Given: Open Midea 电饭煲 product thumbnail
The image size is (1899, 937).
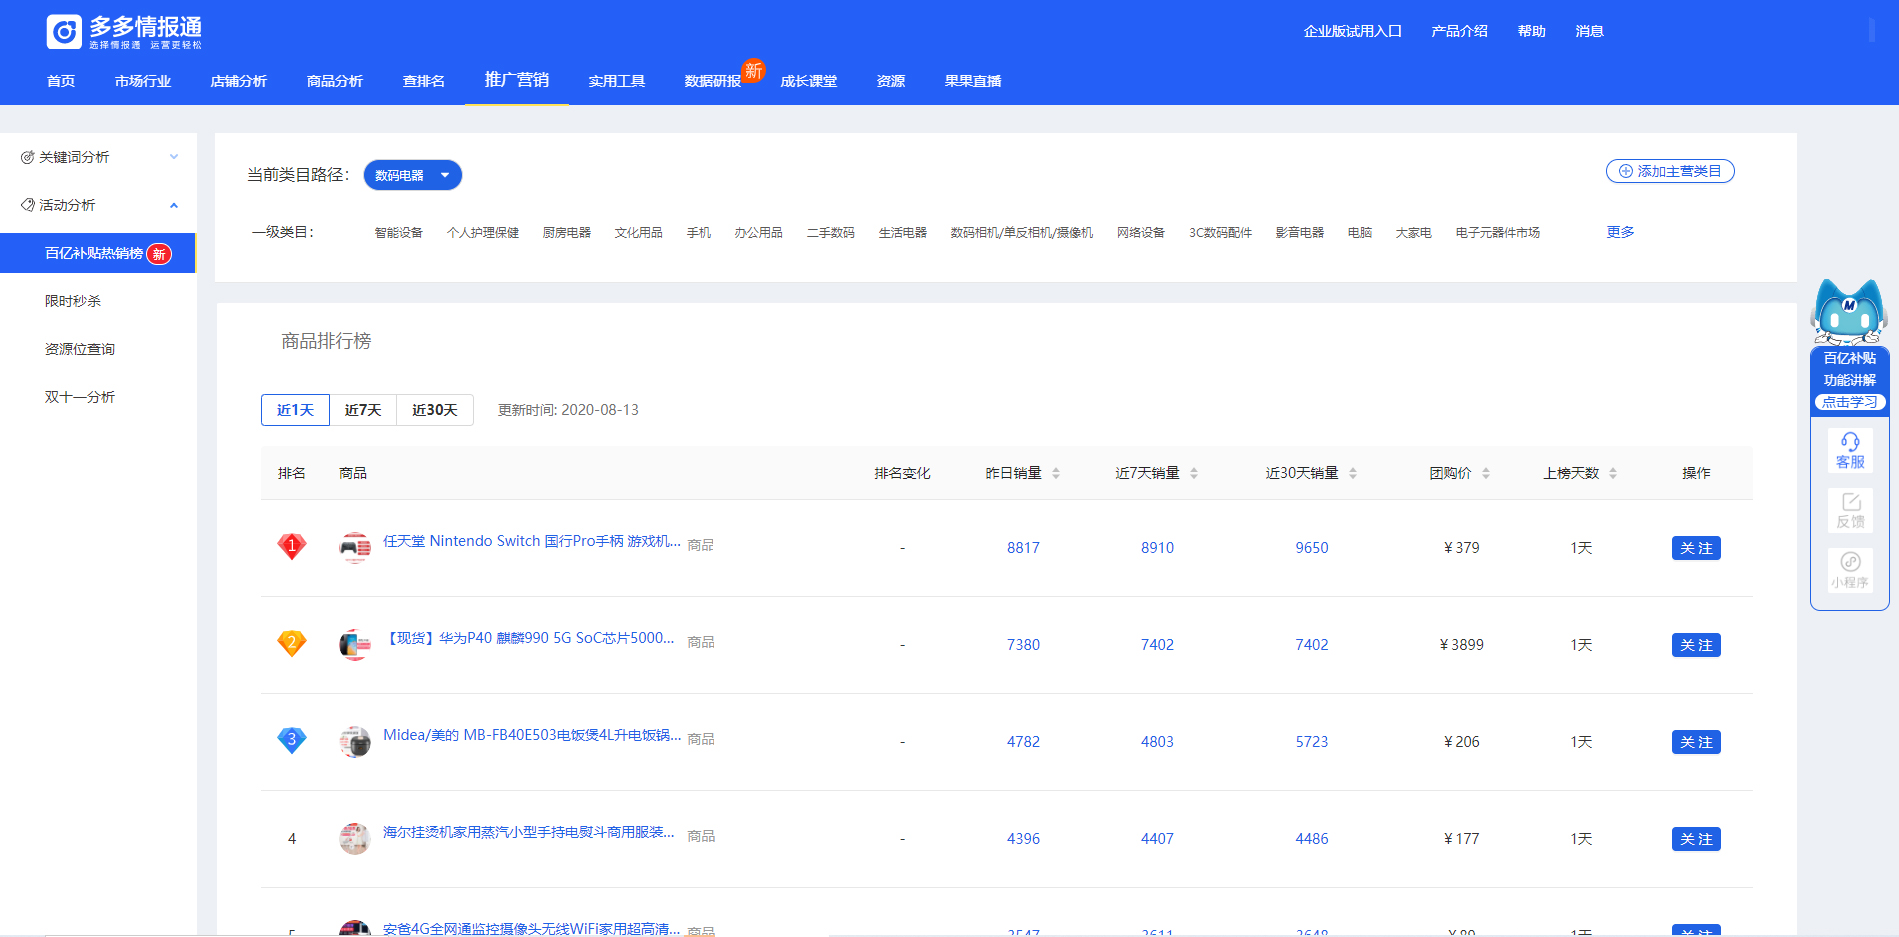Looking at the screenshot, I should 355,742.
